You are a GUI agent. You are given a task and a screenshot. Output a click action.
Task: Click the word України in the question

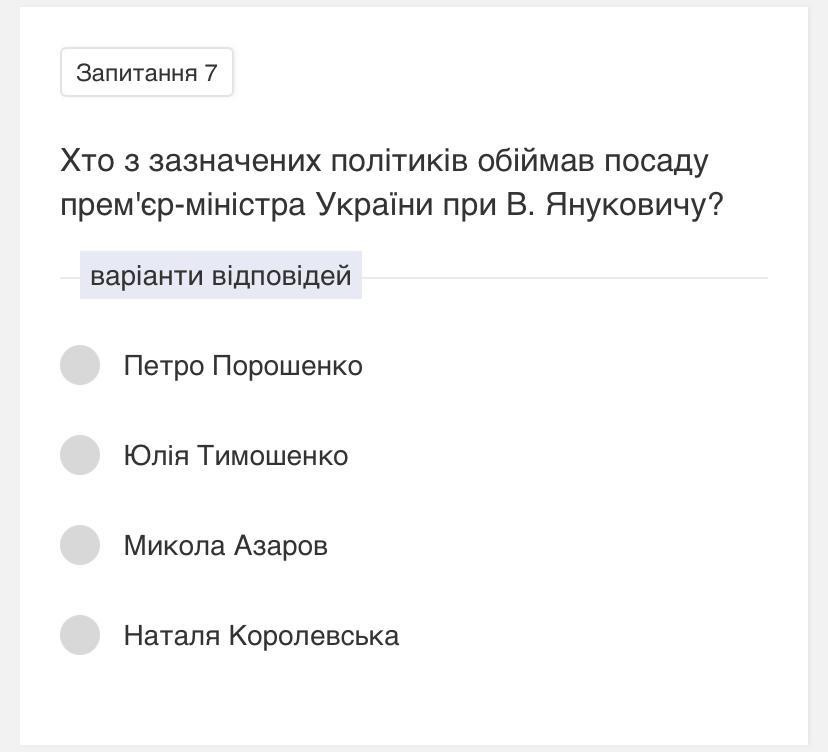(x=375, y=205)
